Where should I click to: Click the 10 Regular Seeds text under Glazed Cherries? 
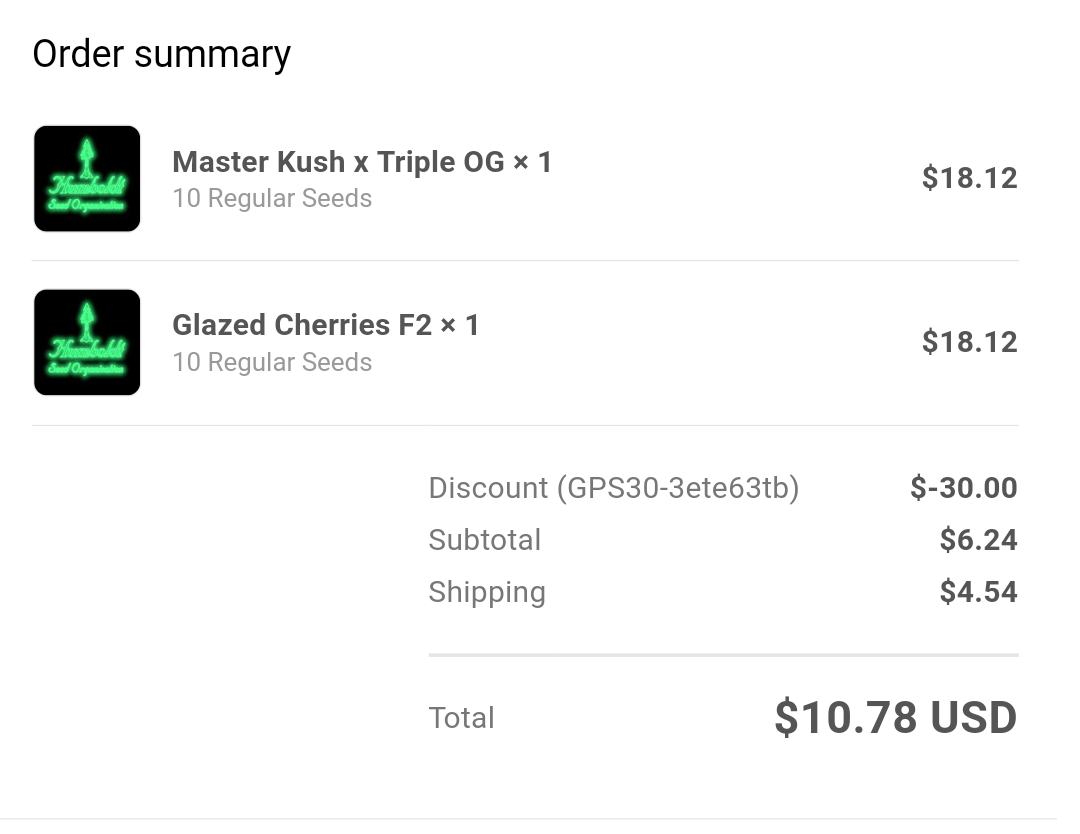272,362
